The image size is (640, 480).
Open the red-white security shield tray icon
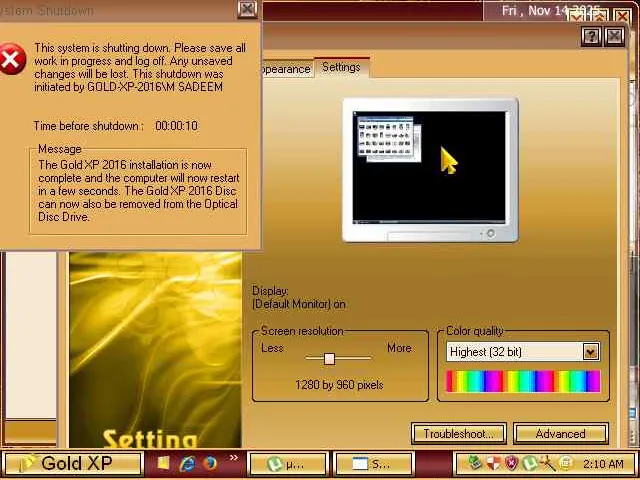coord(493,463)
